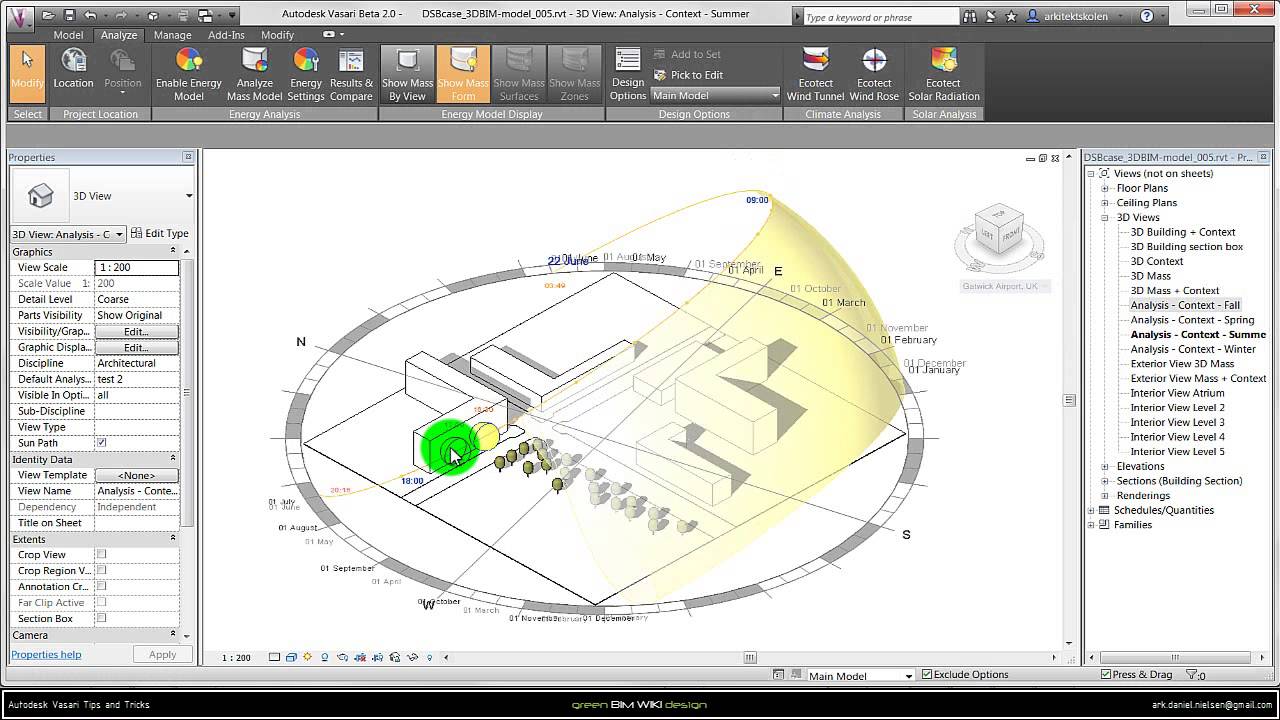Viewport: 1280px width, 720px height.
Task: Click the Redo arrow icon
Action: tap(121, 16)
